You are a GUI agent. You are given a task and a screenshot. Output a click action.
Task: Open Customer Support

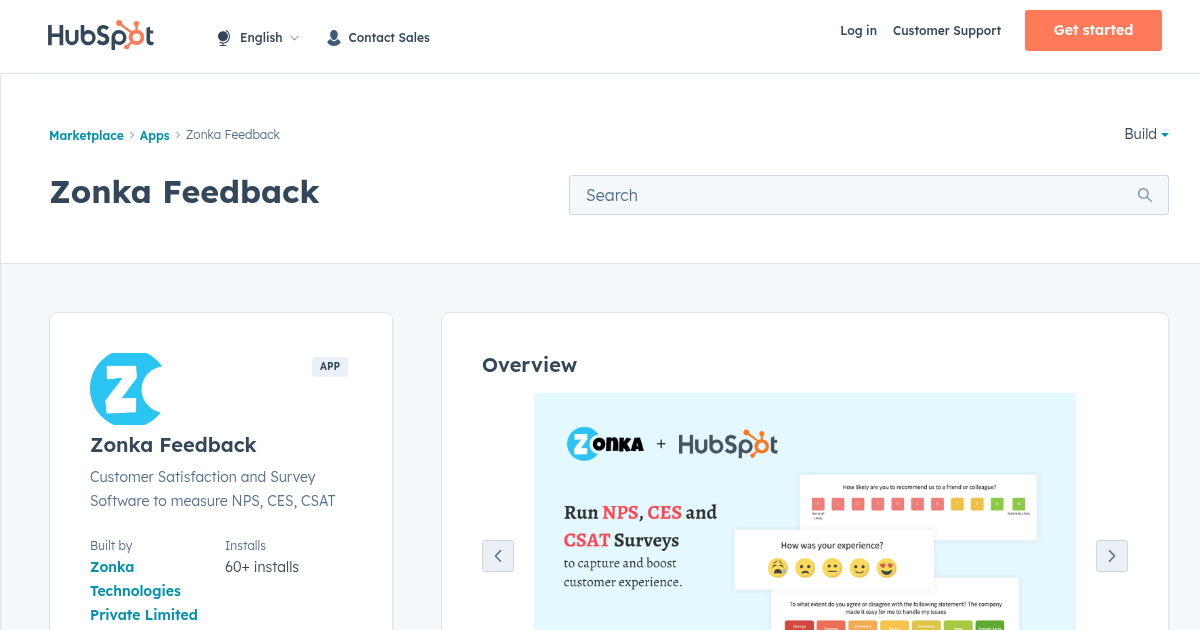[947, 31]
